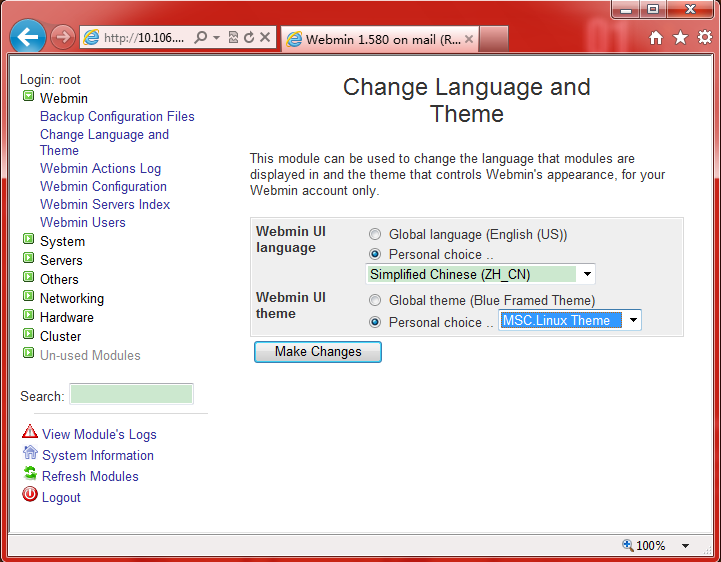
Task: Expand the Hardware category
Action: coord(29,315)
